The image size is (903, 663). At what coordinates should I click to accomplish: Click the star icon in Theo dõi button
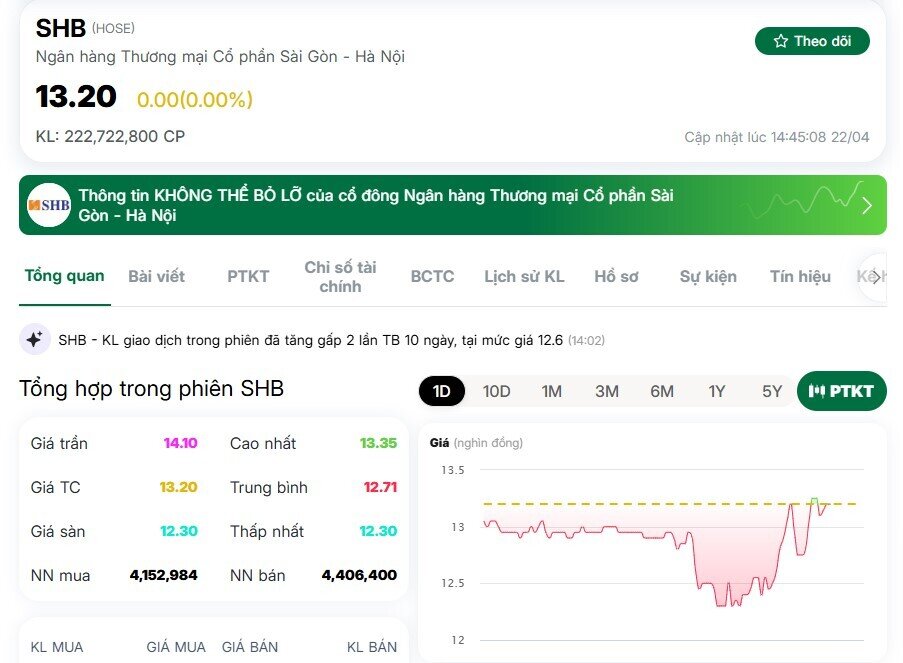[x=780, y=41]
